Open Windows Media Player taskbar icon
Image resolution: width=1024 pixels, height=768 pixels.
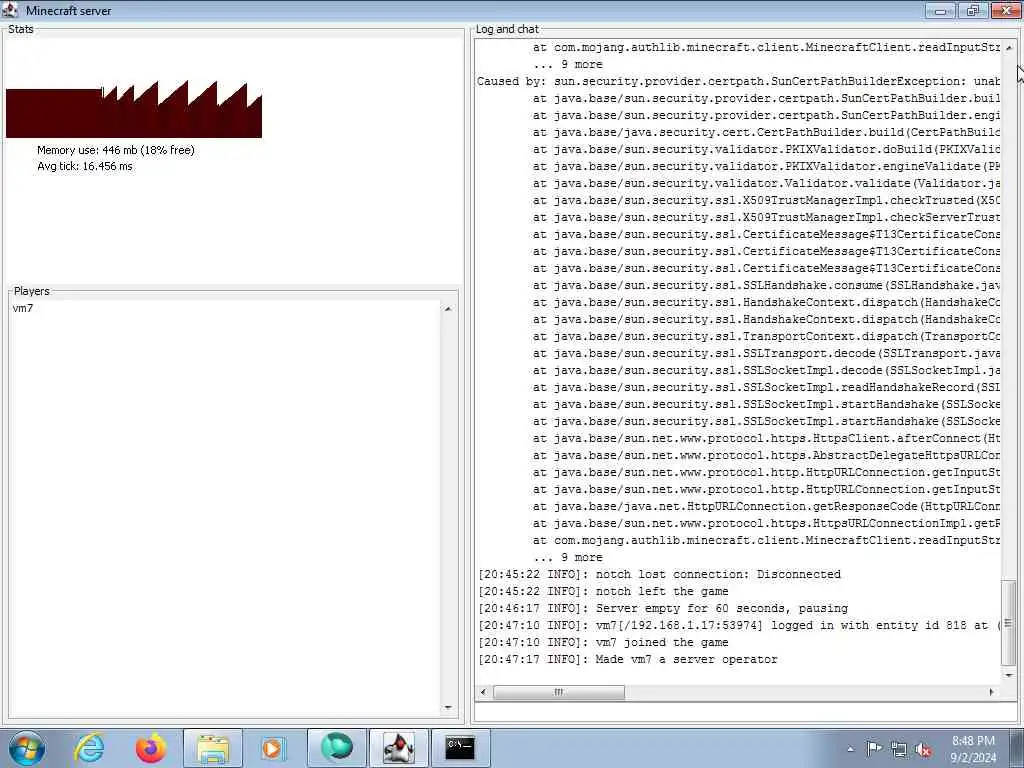click(x=272, y=748)
